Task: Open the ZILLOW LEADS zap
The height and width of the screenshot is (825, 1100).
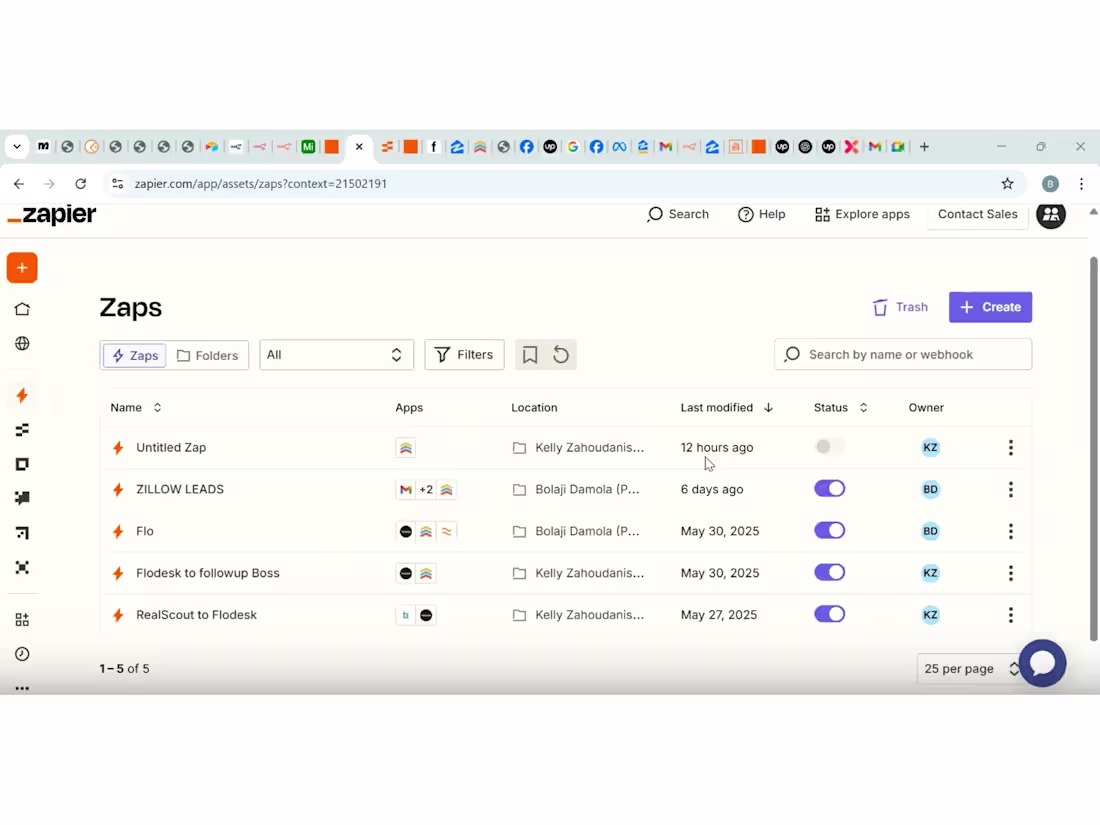Action: tap(180, 490)
